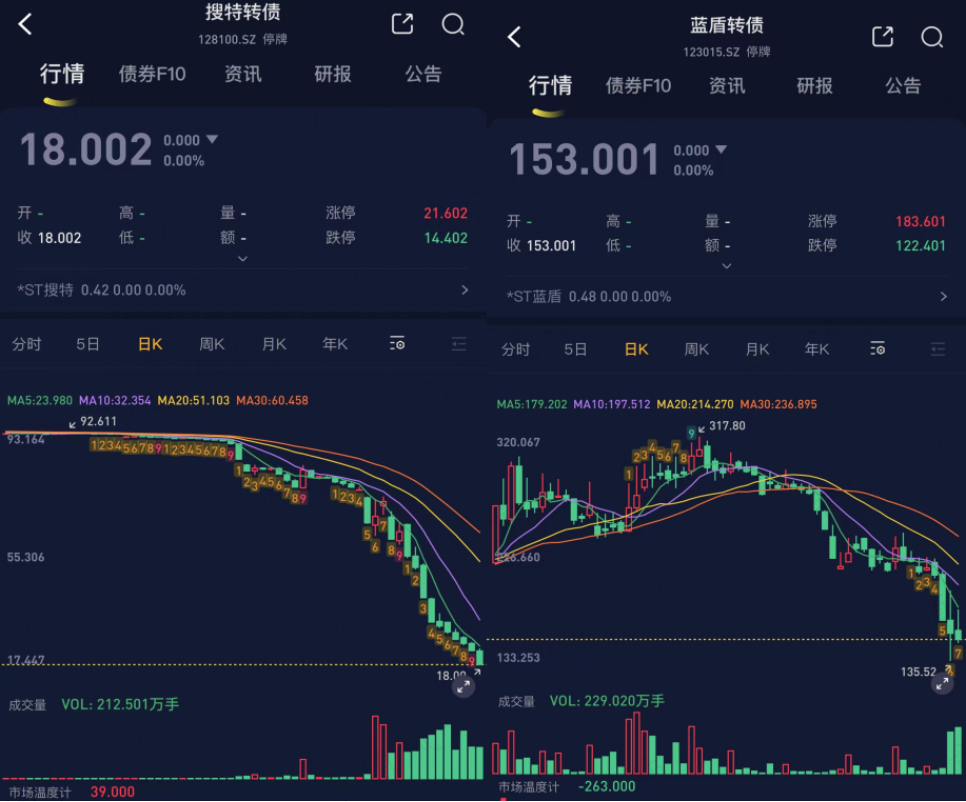Open 公告 tab for 蓝盾转债
The height and width of the screenshot is (802, 966).
(903, 86)
